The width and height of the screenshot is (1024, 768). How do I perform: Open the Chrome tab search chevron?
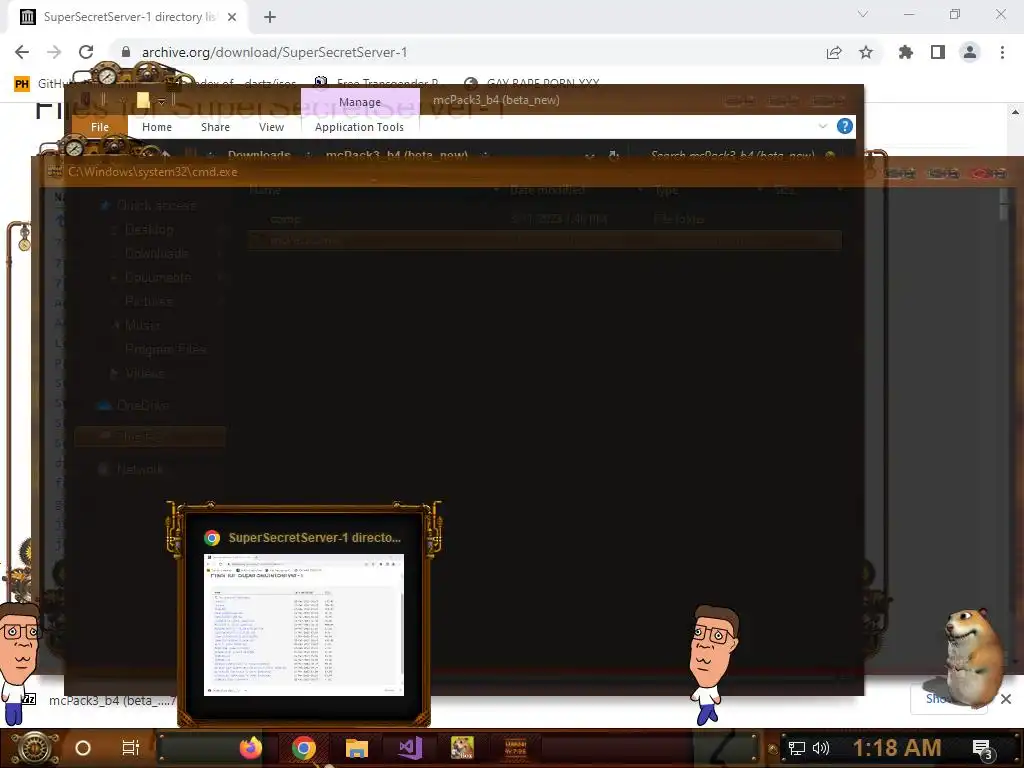click(x=863, y=14)
